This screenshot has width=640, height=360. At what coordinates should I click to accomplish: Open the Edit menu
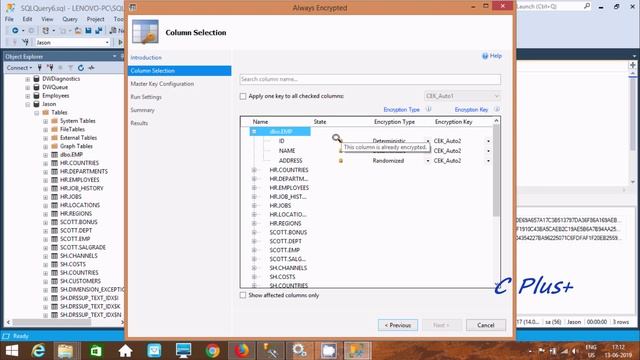tap(27, 19)
